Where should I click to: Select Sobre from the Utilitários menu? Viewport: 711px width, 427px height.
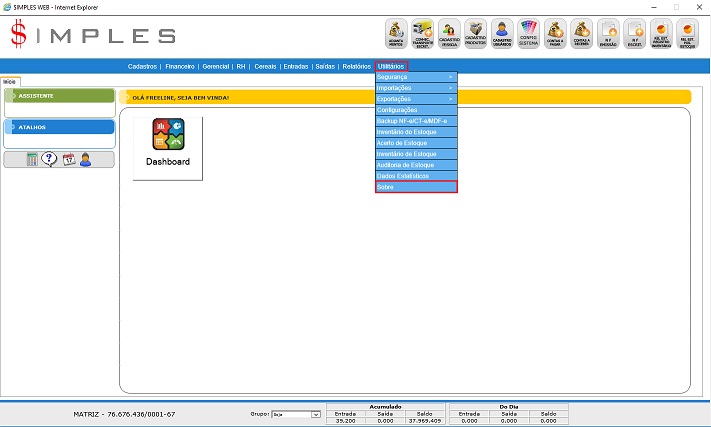pyautogui.click(x=416, y=187)
